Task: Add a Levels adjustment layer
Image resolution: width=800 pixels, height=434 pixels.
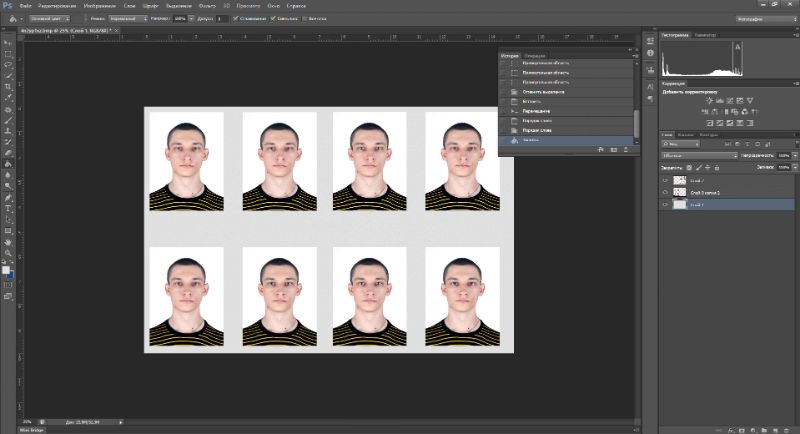Action: 719,100
